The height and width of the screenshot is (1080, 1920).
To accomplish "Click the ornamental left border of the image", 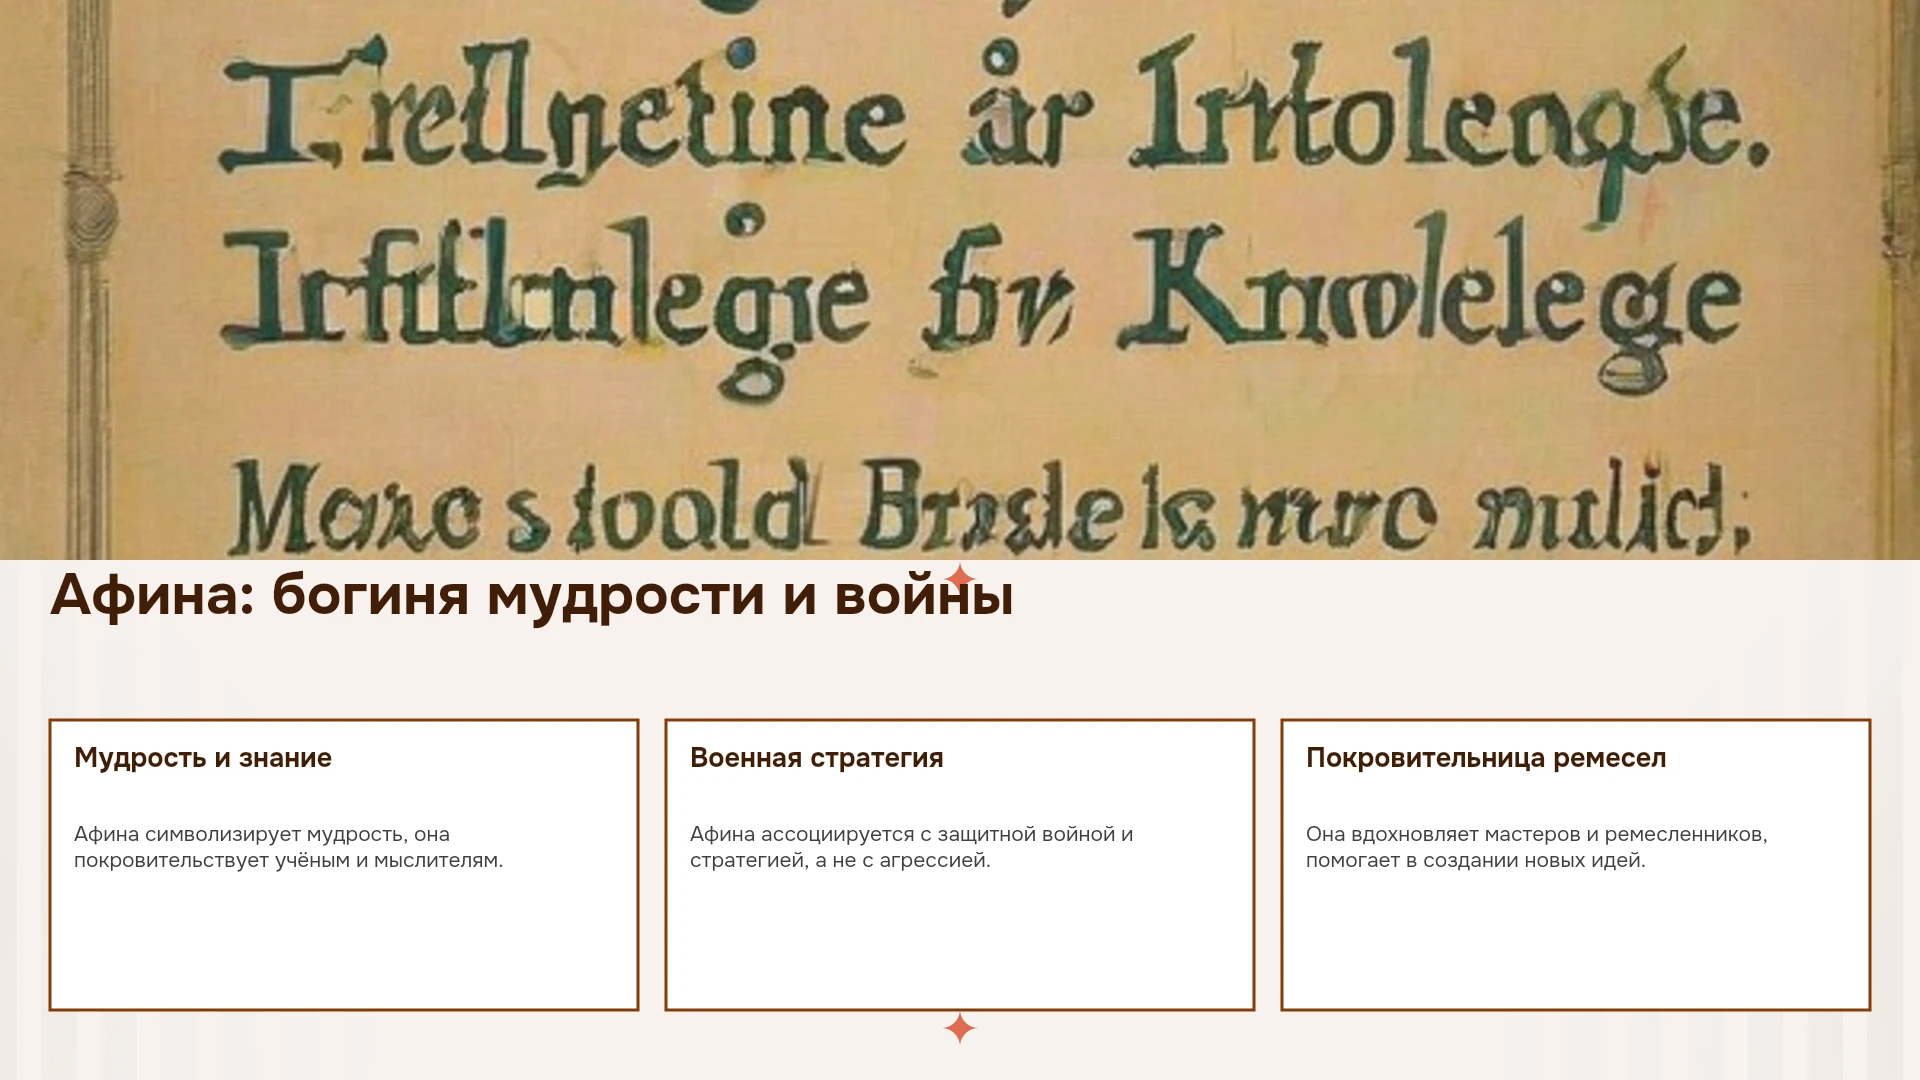I will 90,280.
